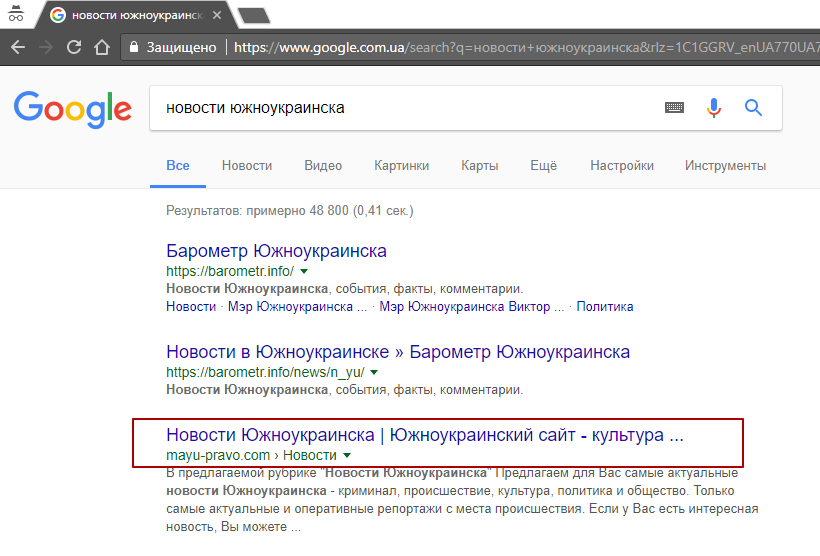The width and height of the screenshot is (820, 556).
Task: Select the 'новости южноукраинск' browser tab
Action: tap(137, 15)
